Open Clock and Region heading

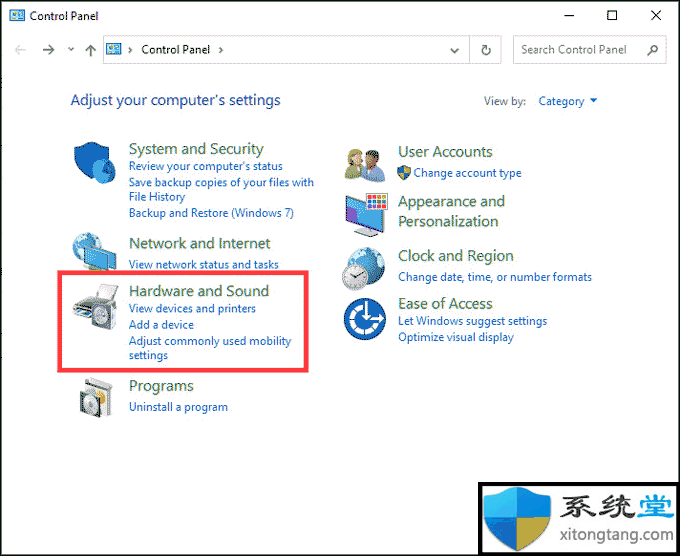(456, 256)
